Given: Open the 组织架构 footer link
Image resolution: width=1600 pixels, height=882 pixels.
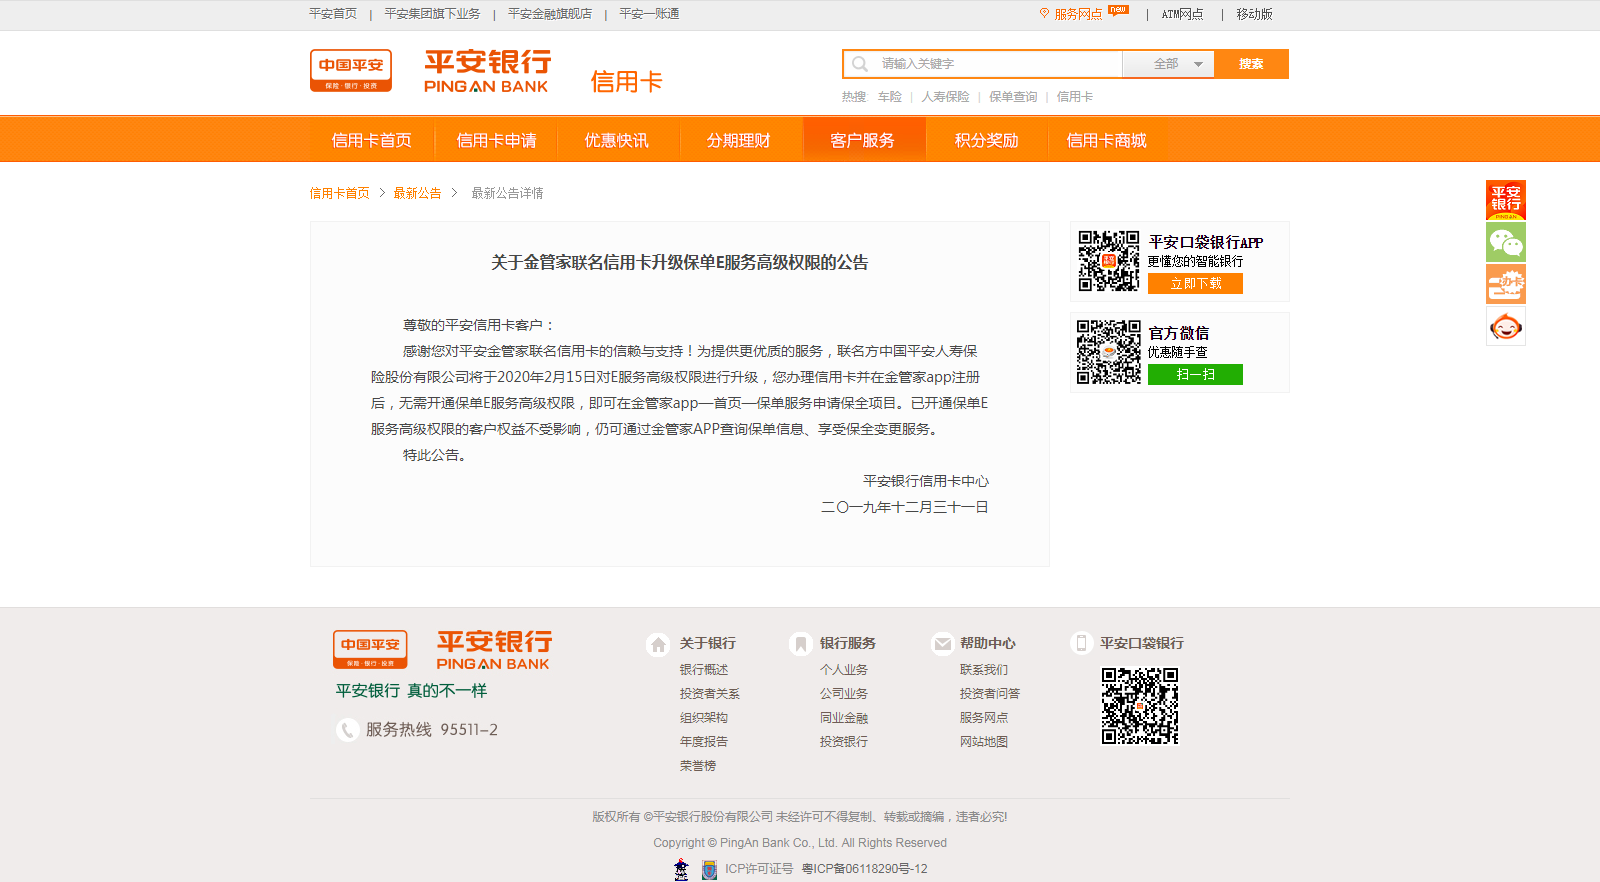Looking at the screenshot, I should [704, 718].
